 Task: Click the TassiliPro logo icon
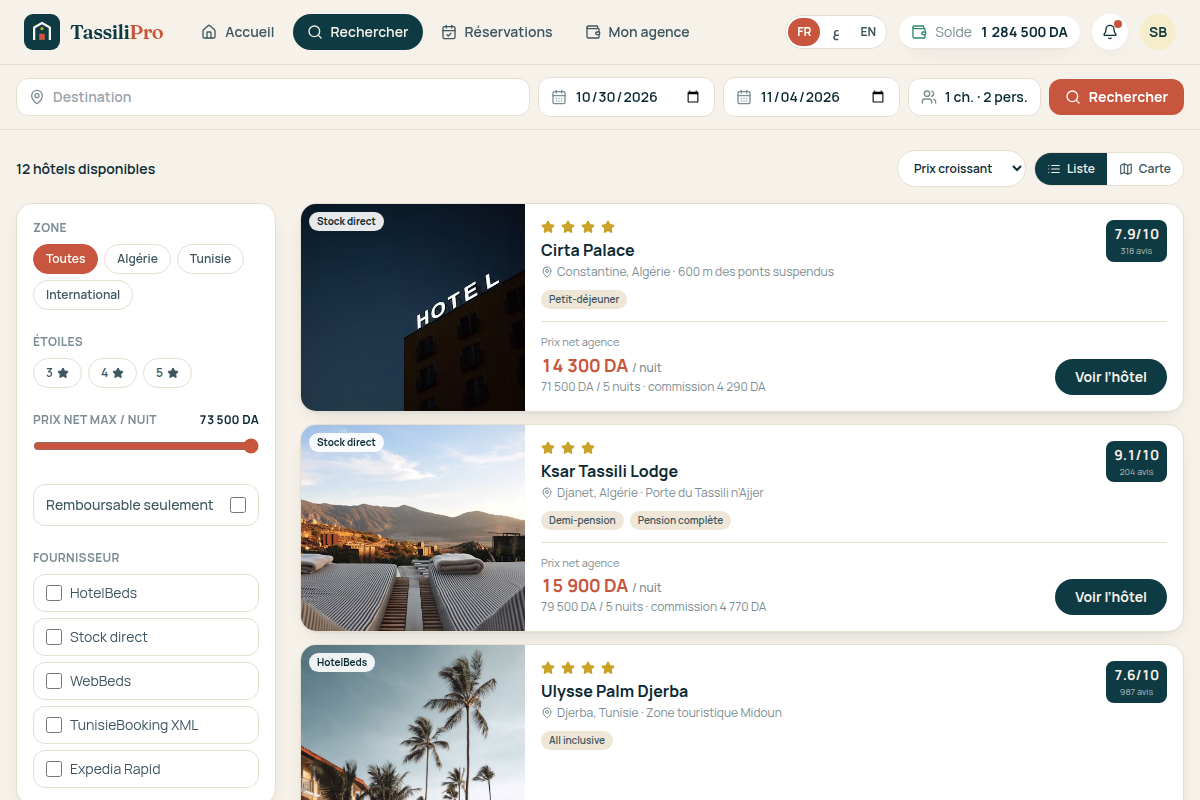41,32
